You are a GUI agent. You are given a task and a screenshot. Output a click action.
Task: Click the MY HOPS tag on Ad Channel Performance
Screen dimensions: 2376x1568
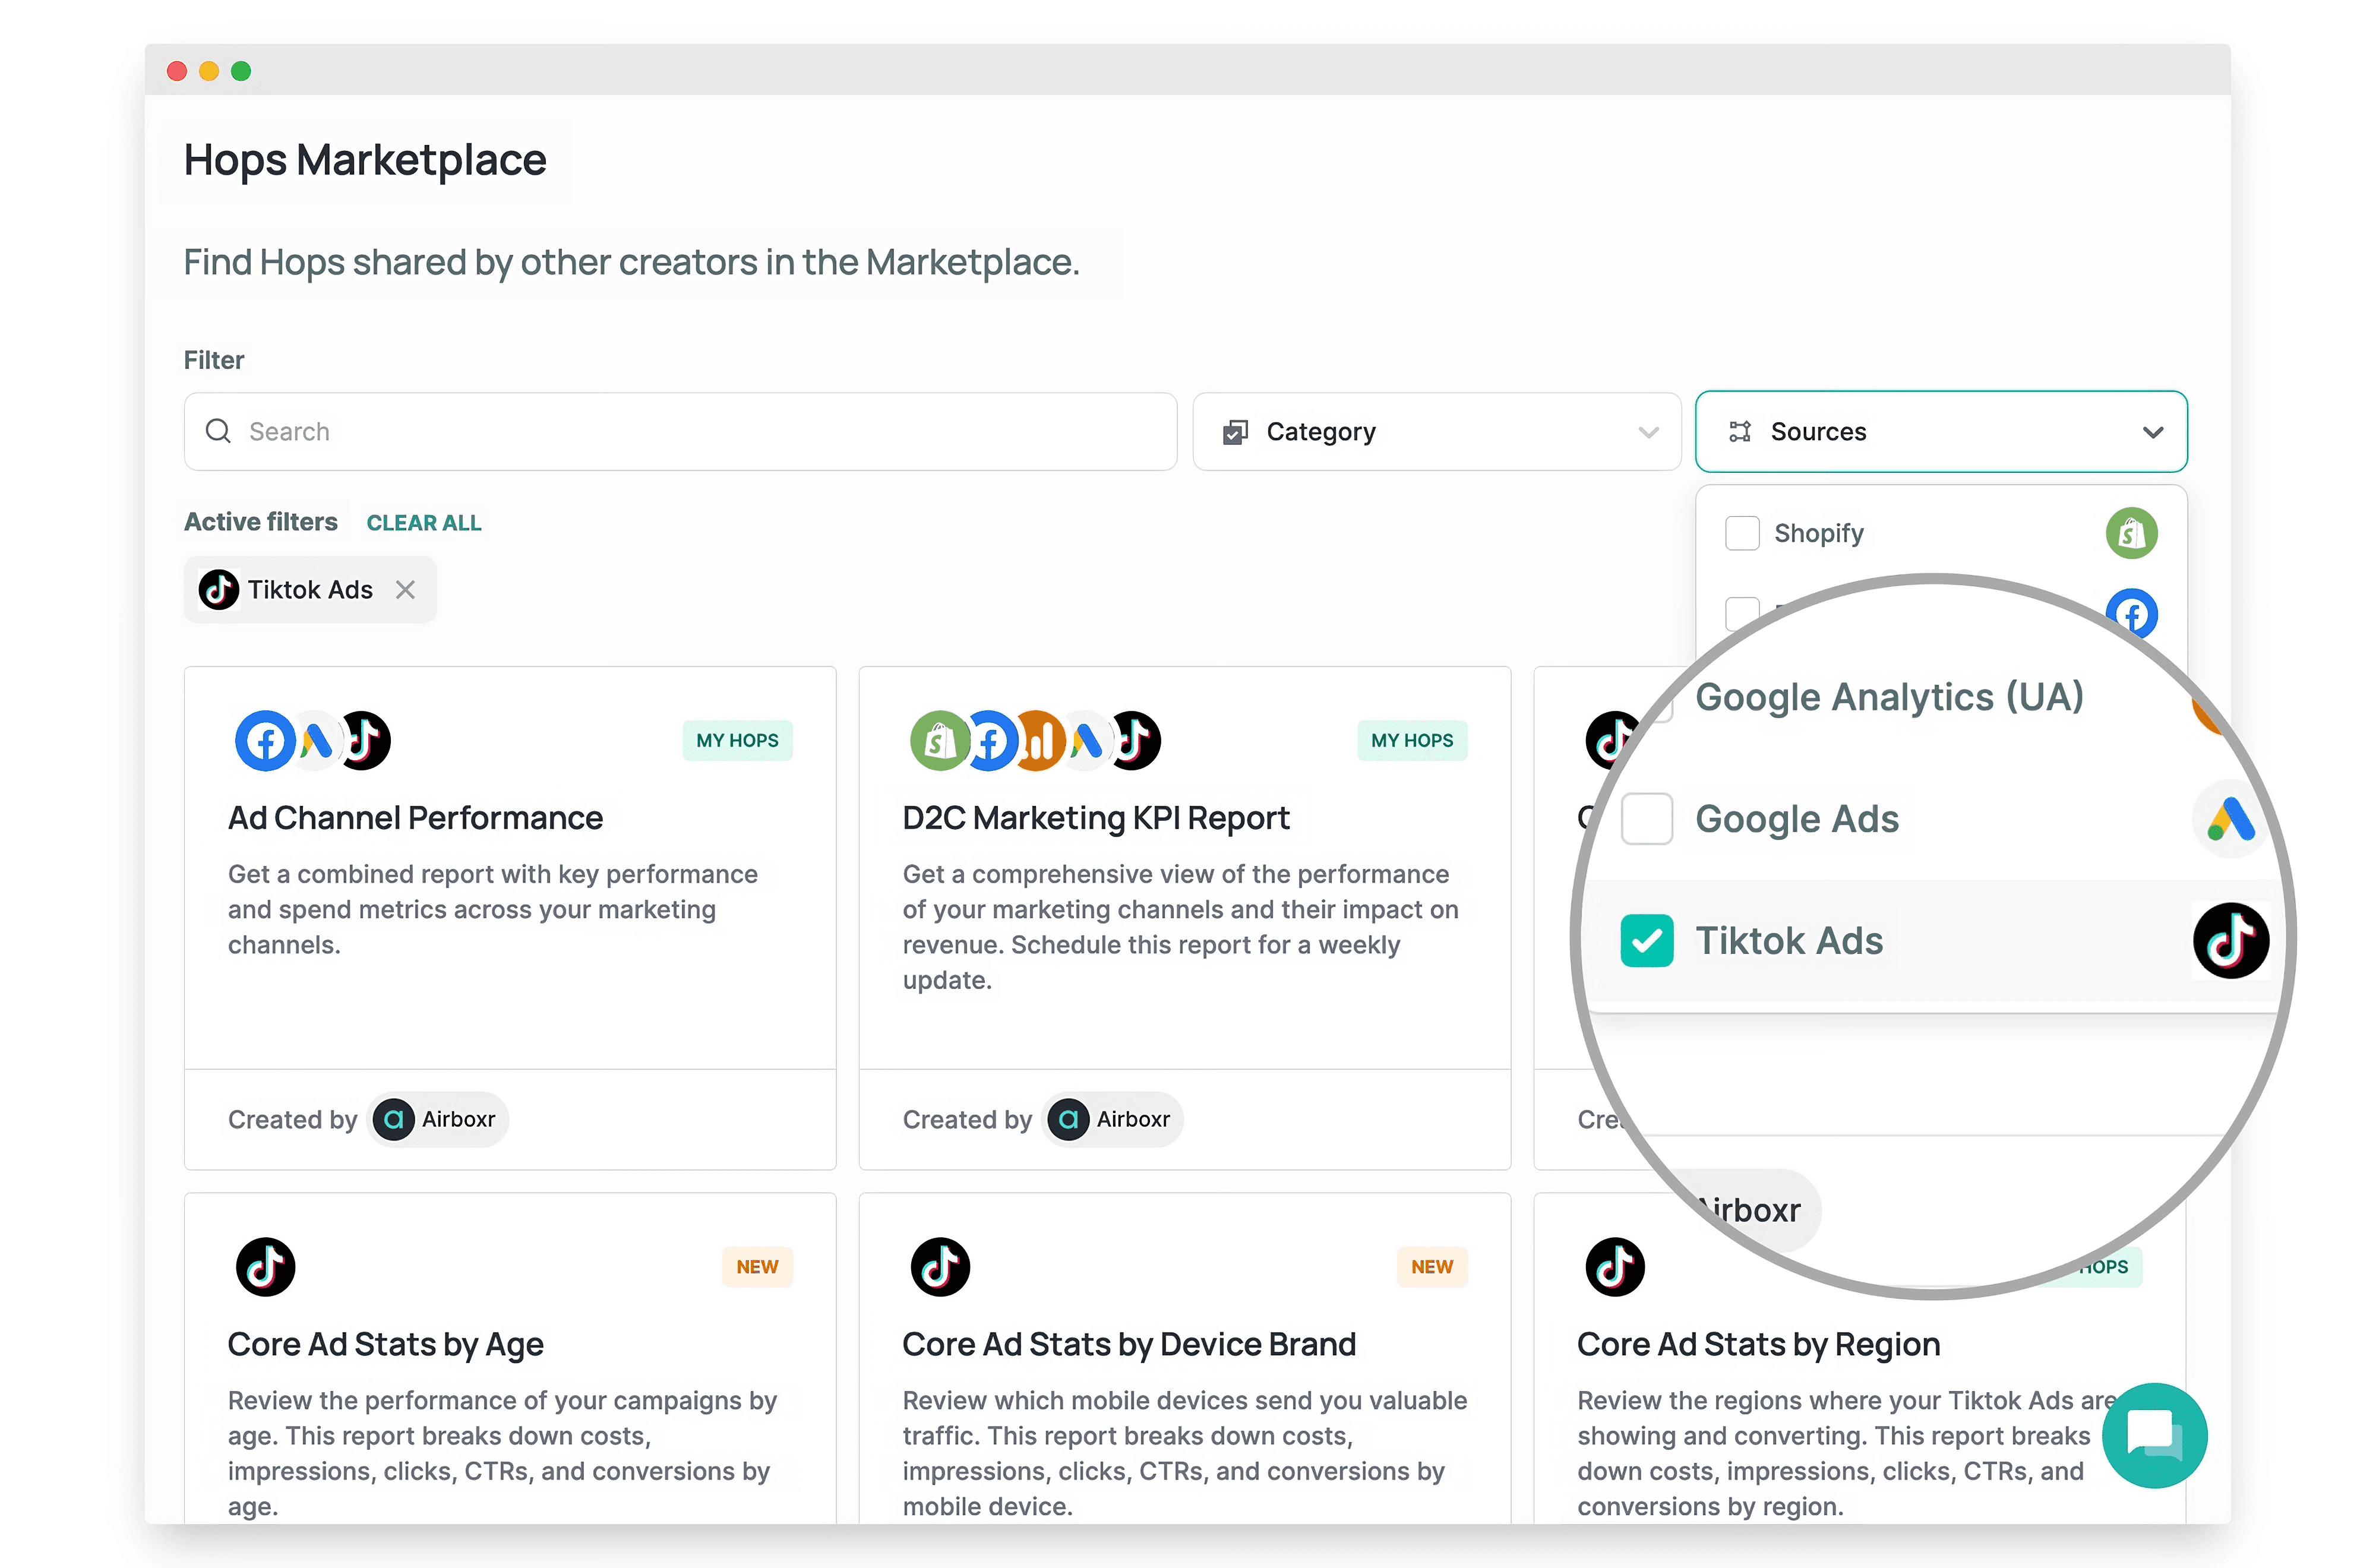pos(737,740)
